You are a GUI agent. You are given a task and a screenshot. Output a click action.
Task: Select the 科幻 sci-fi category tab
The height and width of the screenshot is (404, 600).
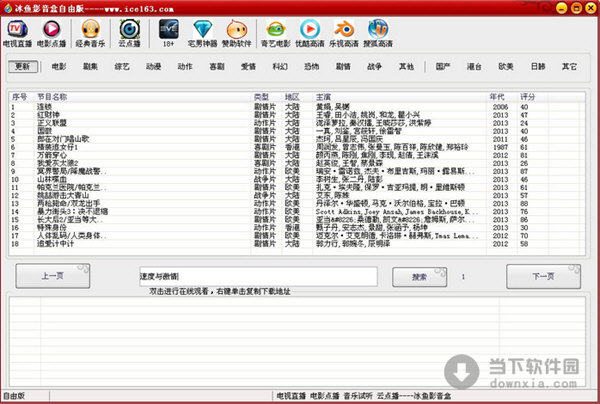[x=279, y=66]
